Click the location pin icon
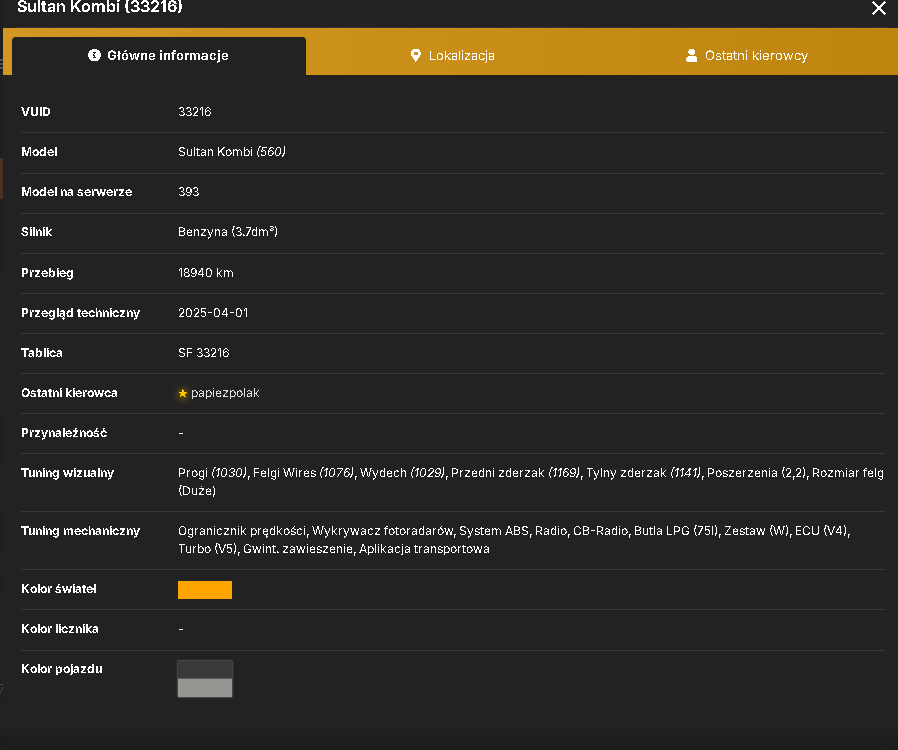 coord(416,56)
